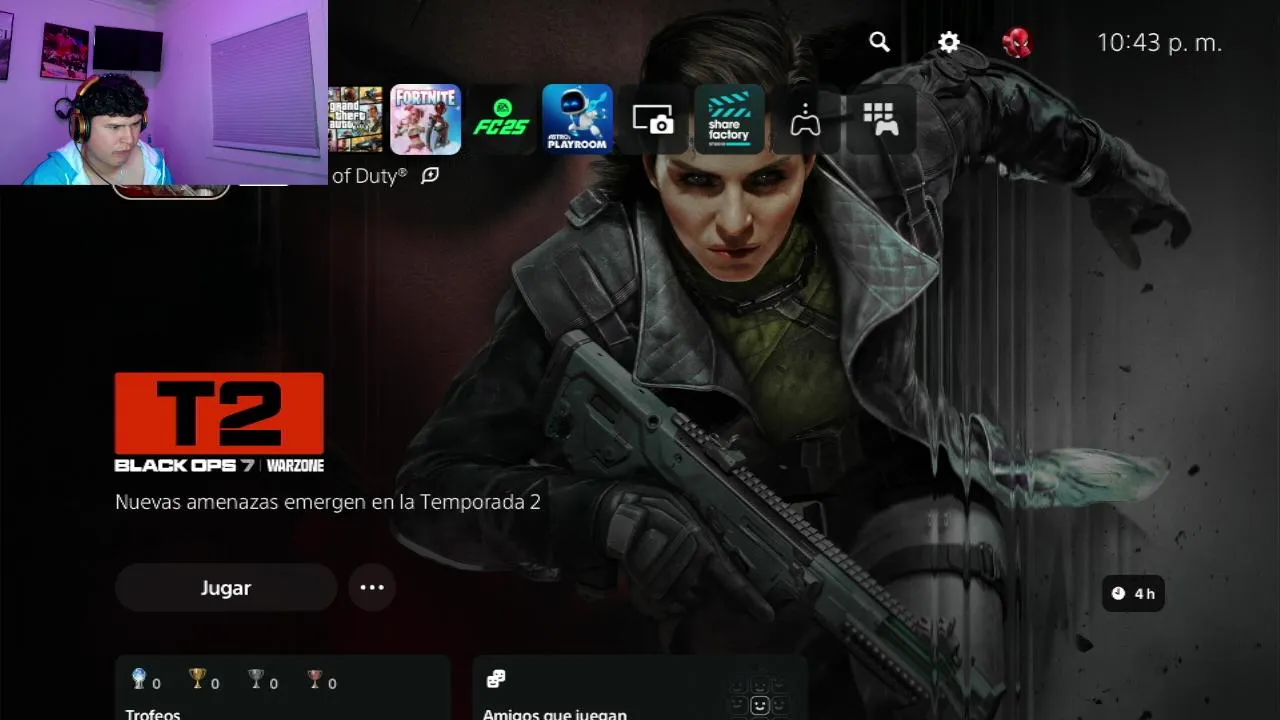This screenshot has height=720, width=1280.
Task: Click the Jugar button
Action: click(226, 588)
